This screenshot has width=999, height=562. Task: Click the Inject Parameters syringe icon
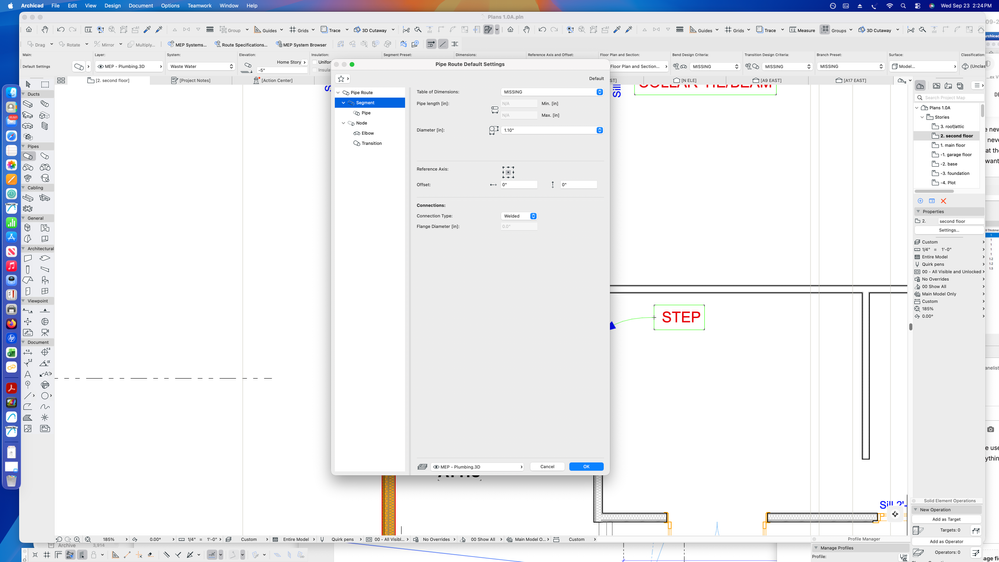coord(159,30)
